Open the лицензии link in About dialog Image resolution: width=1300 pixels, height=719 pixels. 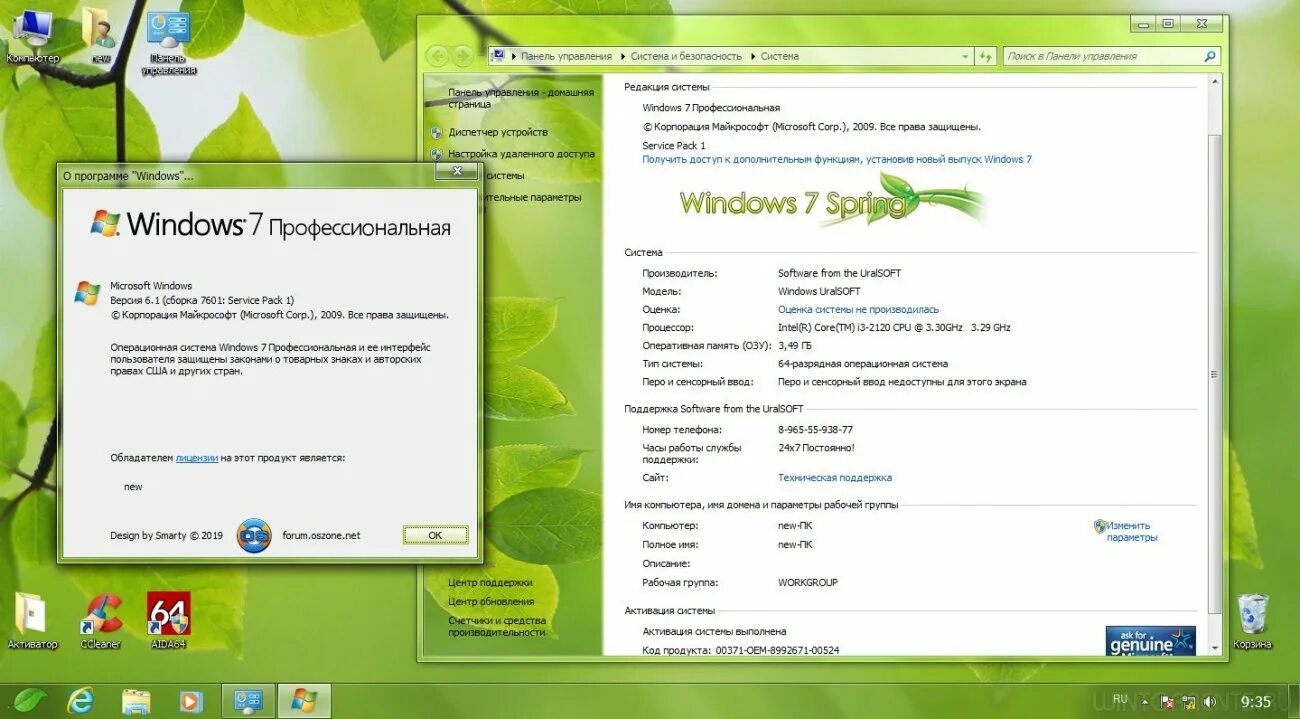click(x=197, y=457)
